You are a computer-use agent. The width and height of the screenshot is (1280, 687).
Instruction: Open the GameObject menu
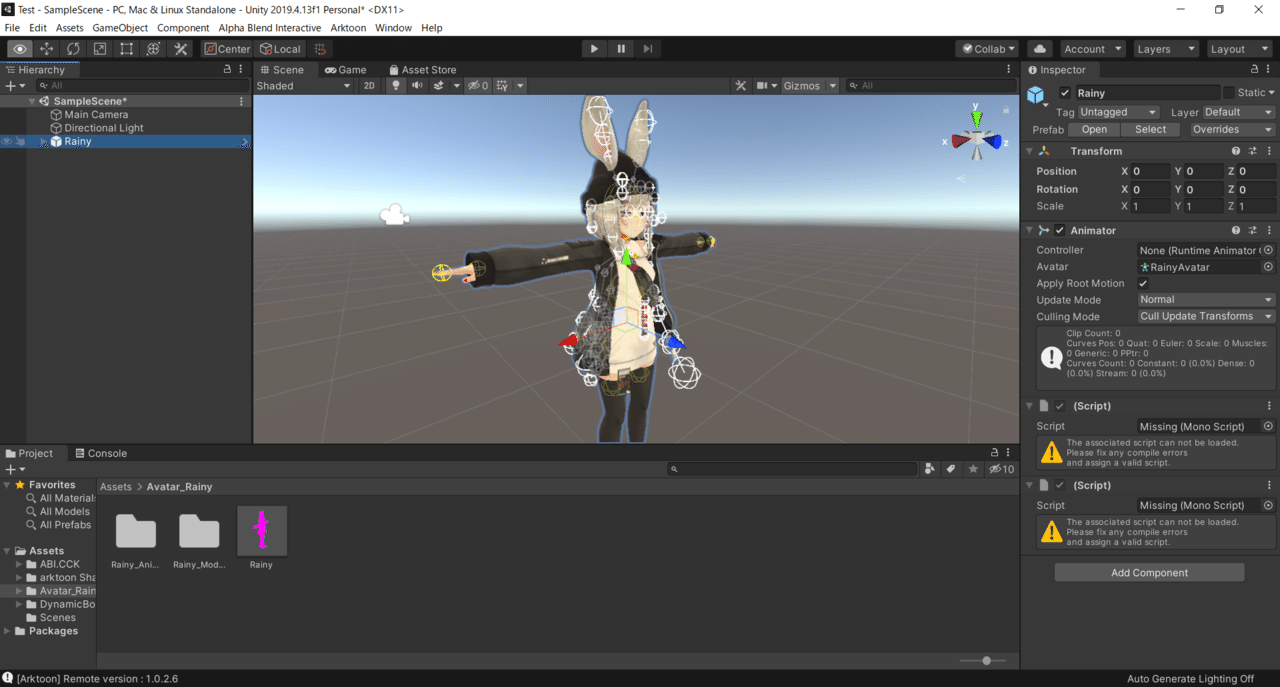point(120,28)
